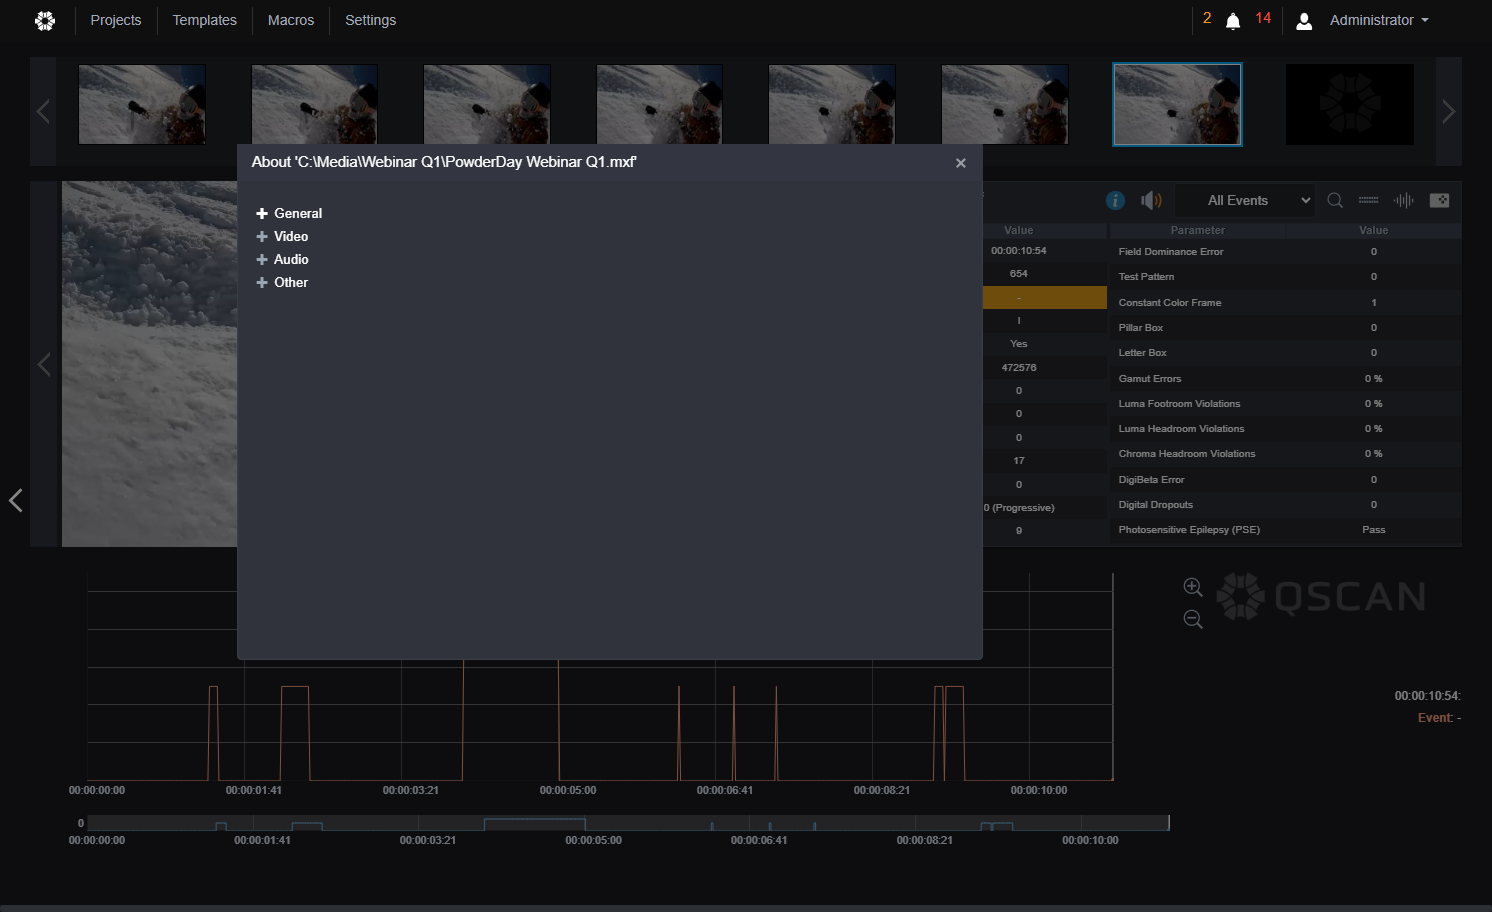Toggle the file info icon
This screenshot has width=1492, height=912.
[1115, 200]
